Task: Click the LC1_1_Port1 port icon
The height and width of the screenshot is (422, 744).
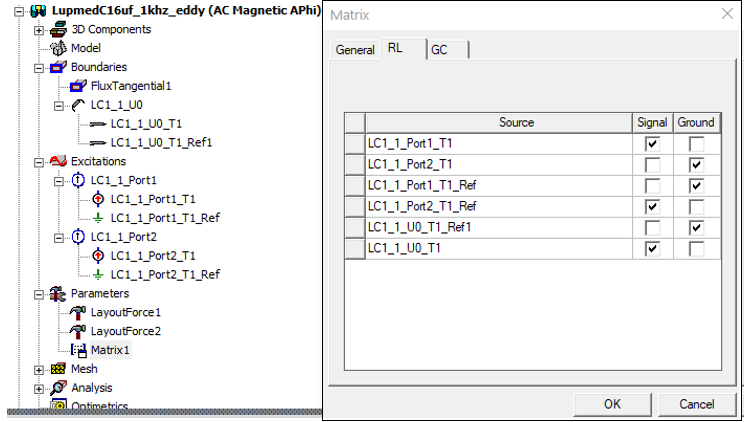Action: coord(78,180)
